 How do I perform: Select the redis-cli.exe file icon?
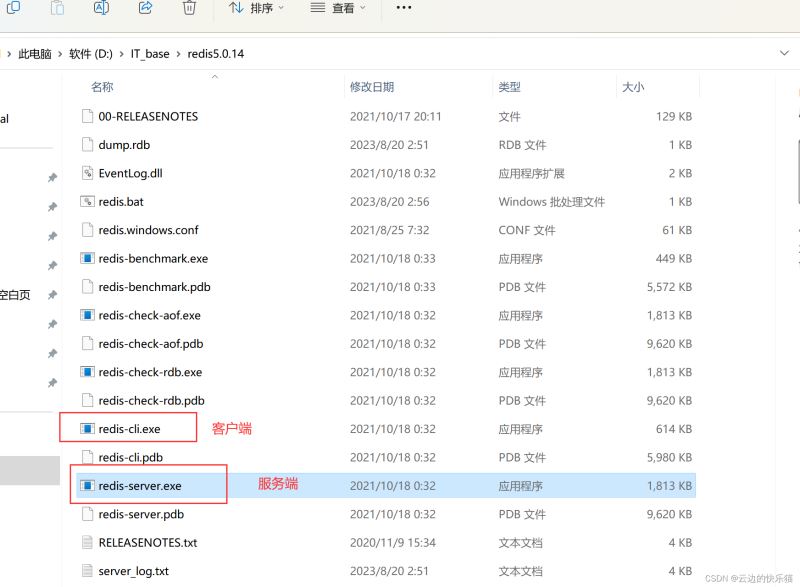[87, 429]
